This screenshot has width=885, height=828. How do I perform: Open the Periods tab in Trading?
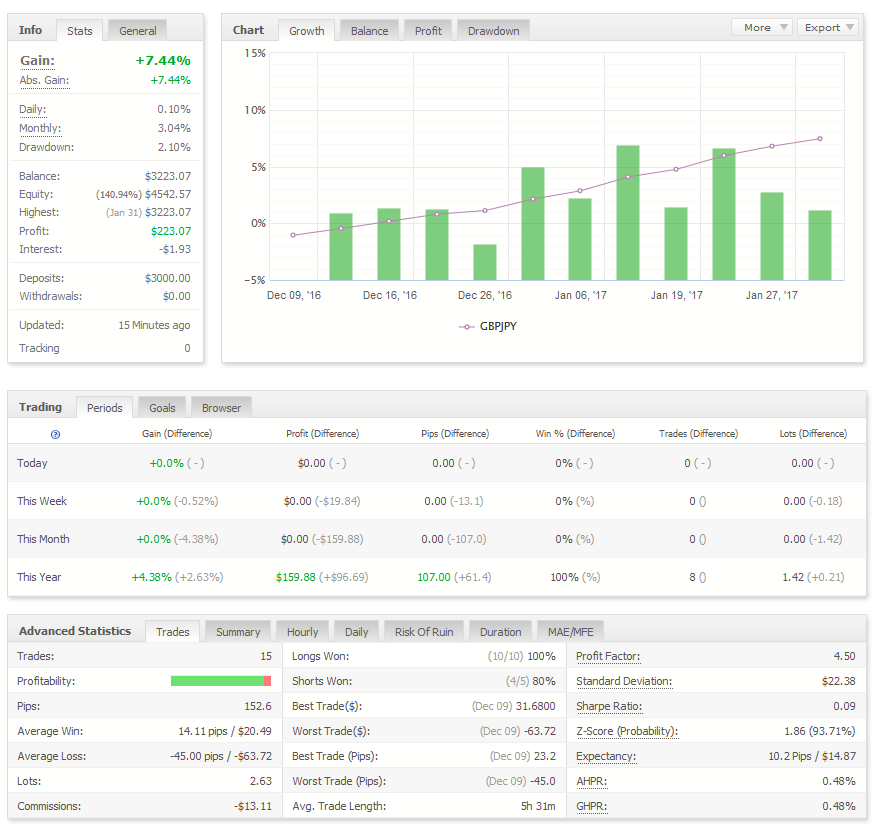pos(104,408)
